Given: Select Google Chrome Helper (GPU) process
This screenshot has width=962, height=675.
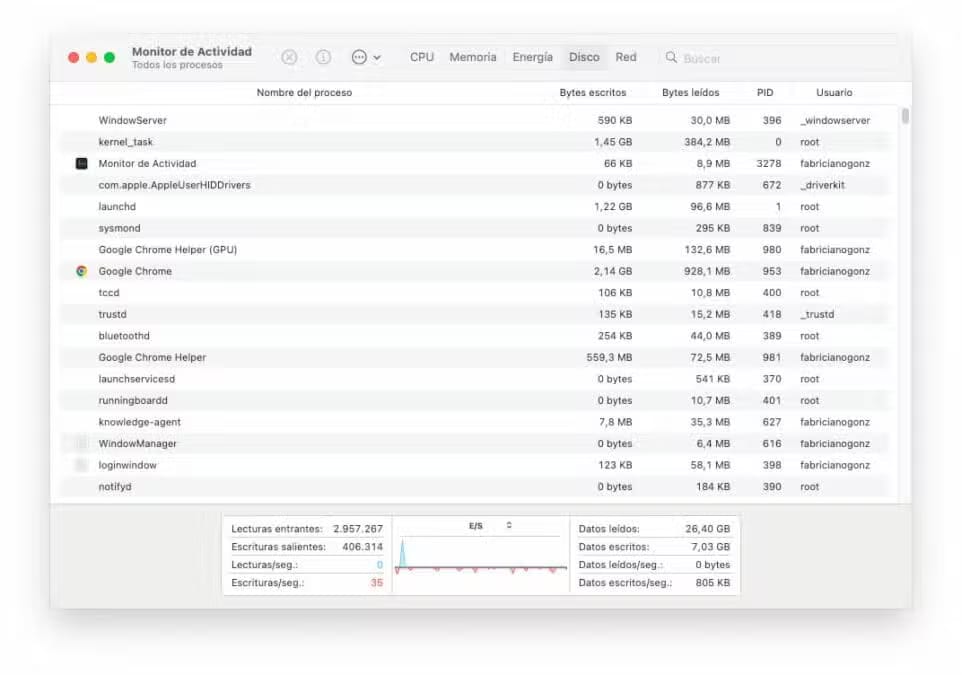Looking at the screenshot, I should [x=475, y=250].
